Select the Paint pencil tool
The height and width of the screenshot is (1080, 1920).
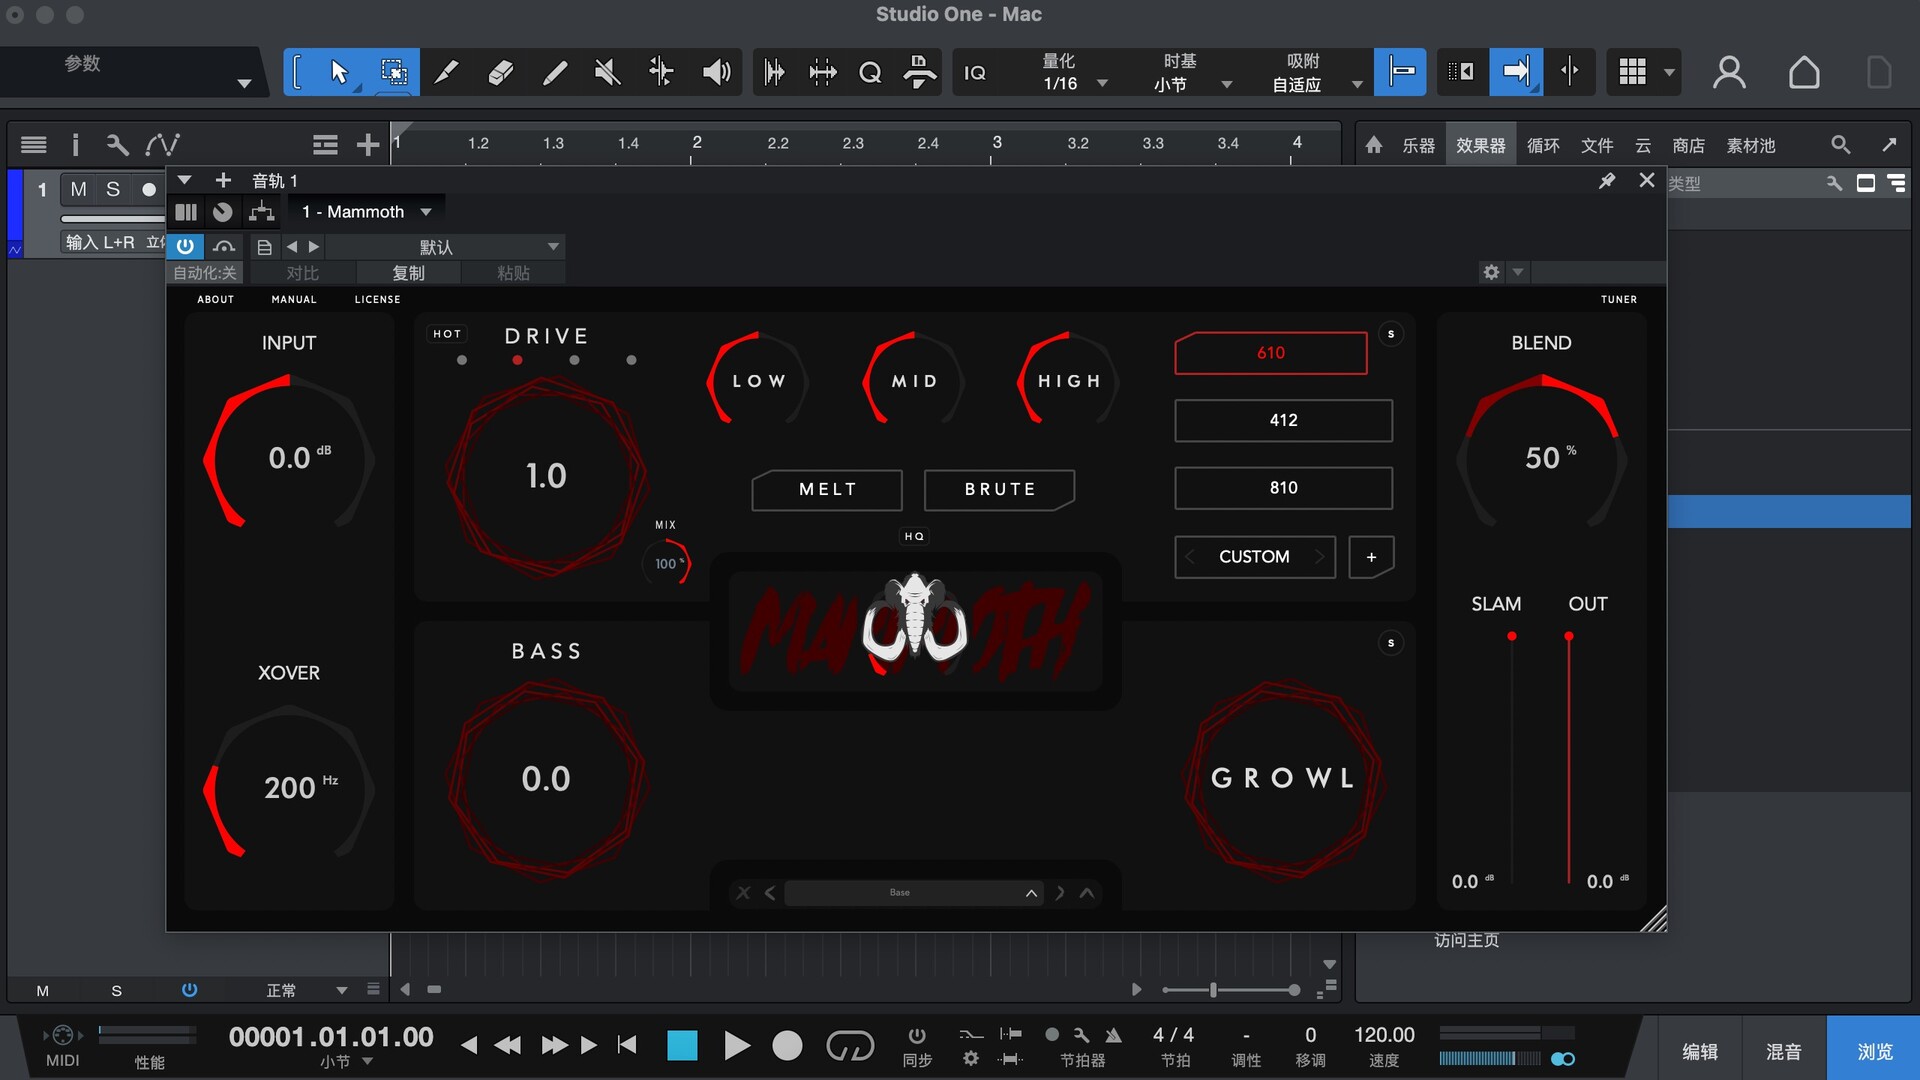point(554,72)
